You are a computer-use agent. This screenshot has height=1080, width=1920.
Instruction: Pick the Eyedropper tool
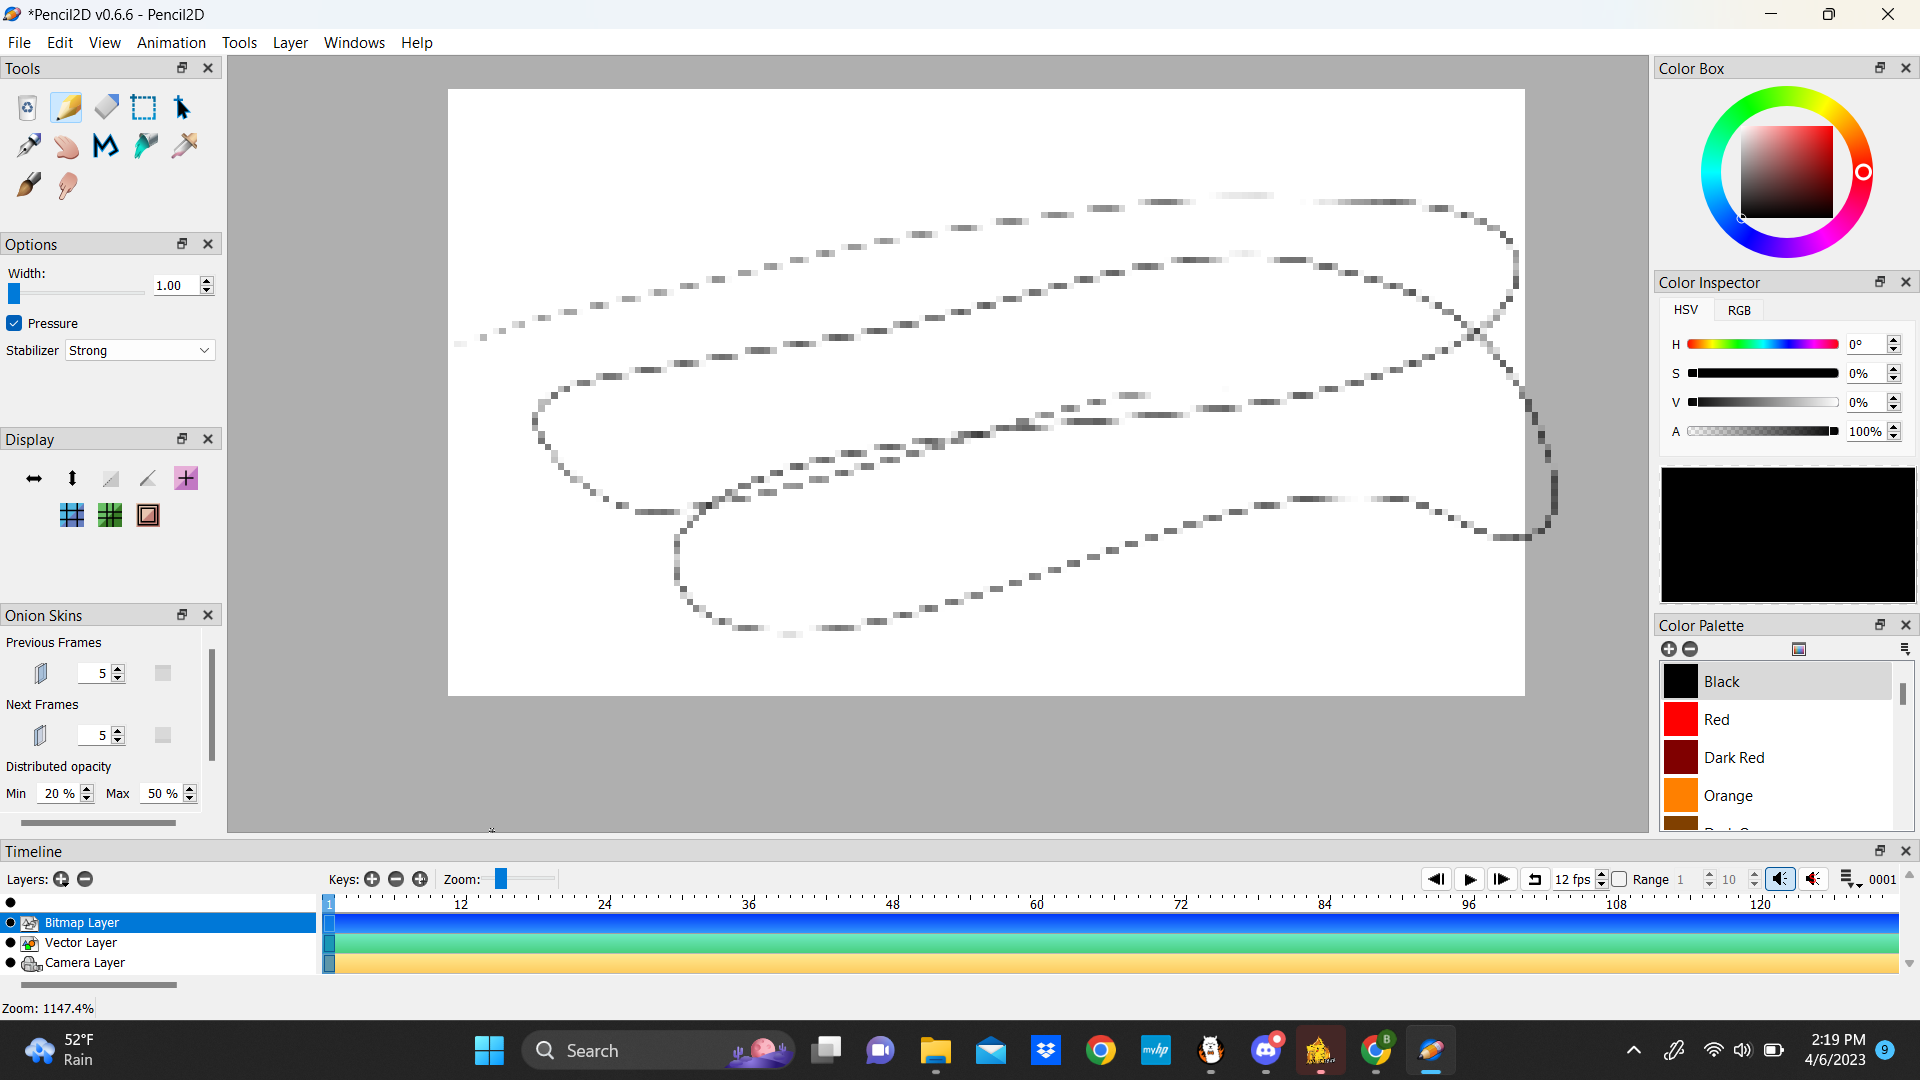point(184,146)
